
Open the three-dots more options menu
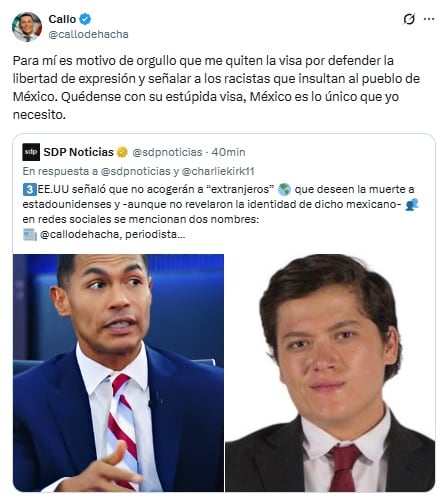click(429, 19)
